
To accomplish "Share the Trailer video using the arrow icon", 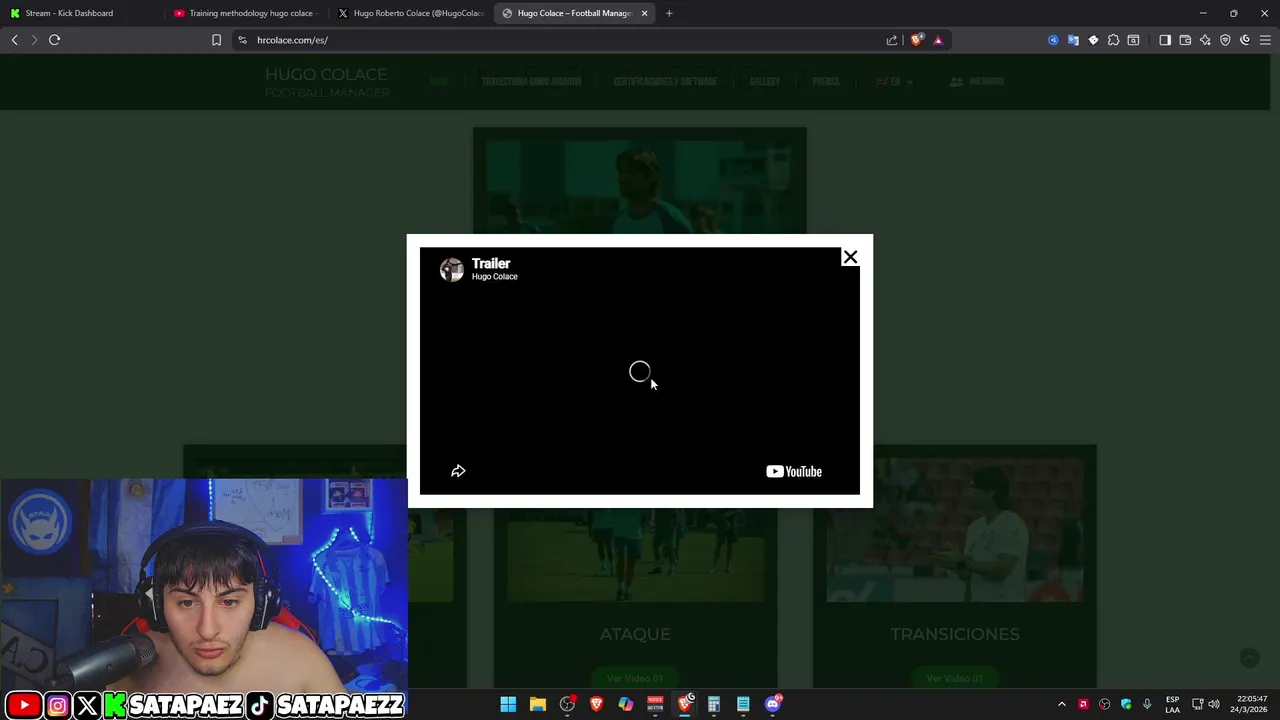I will point(458,471).
